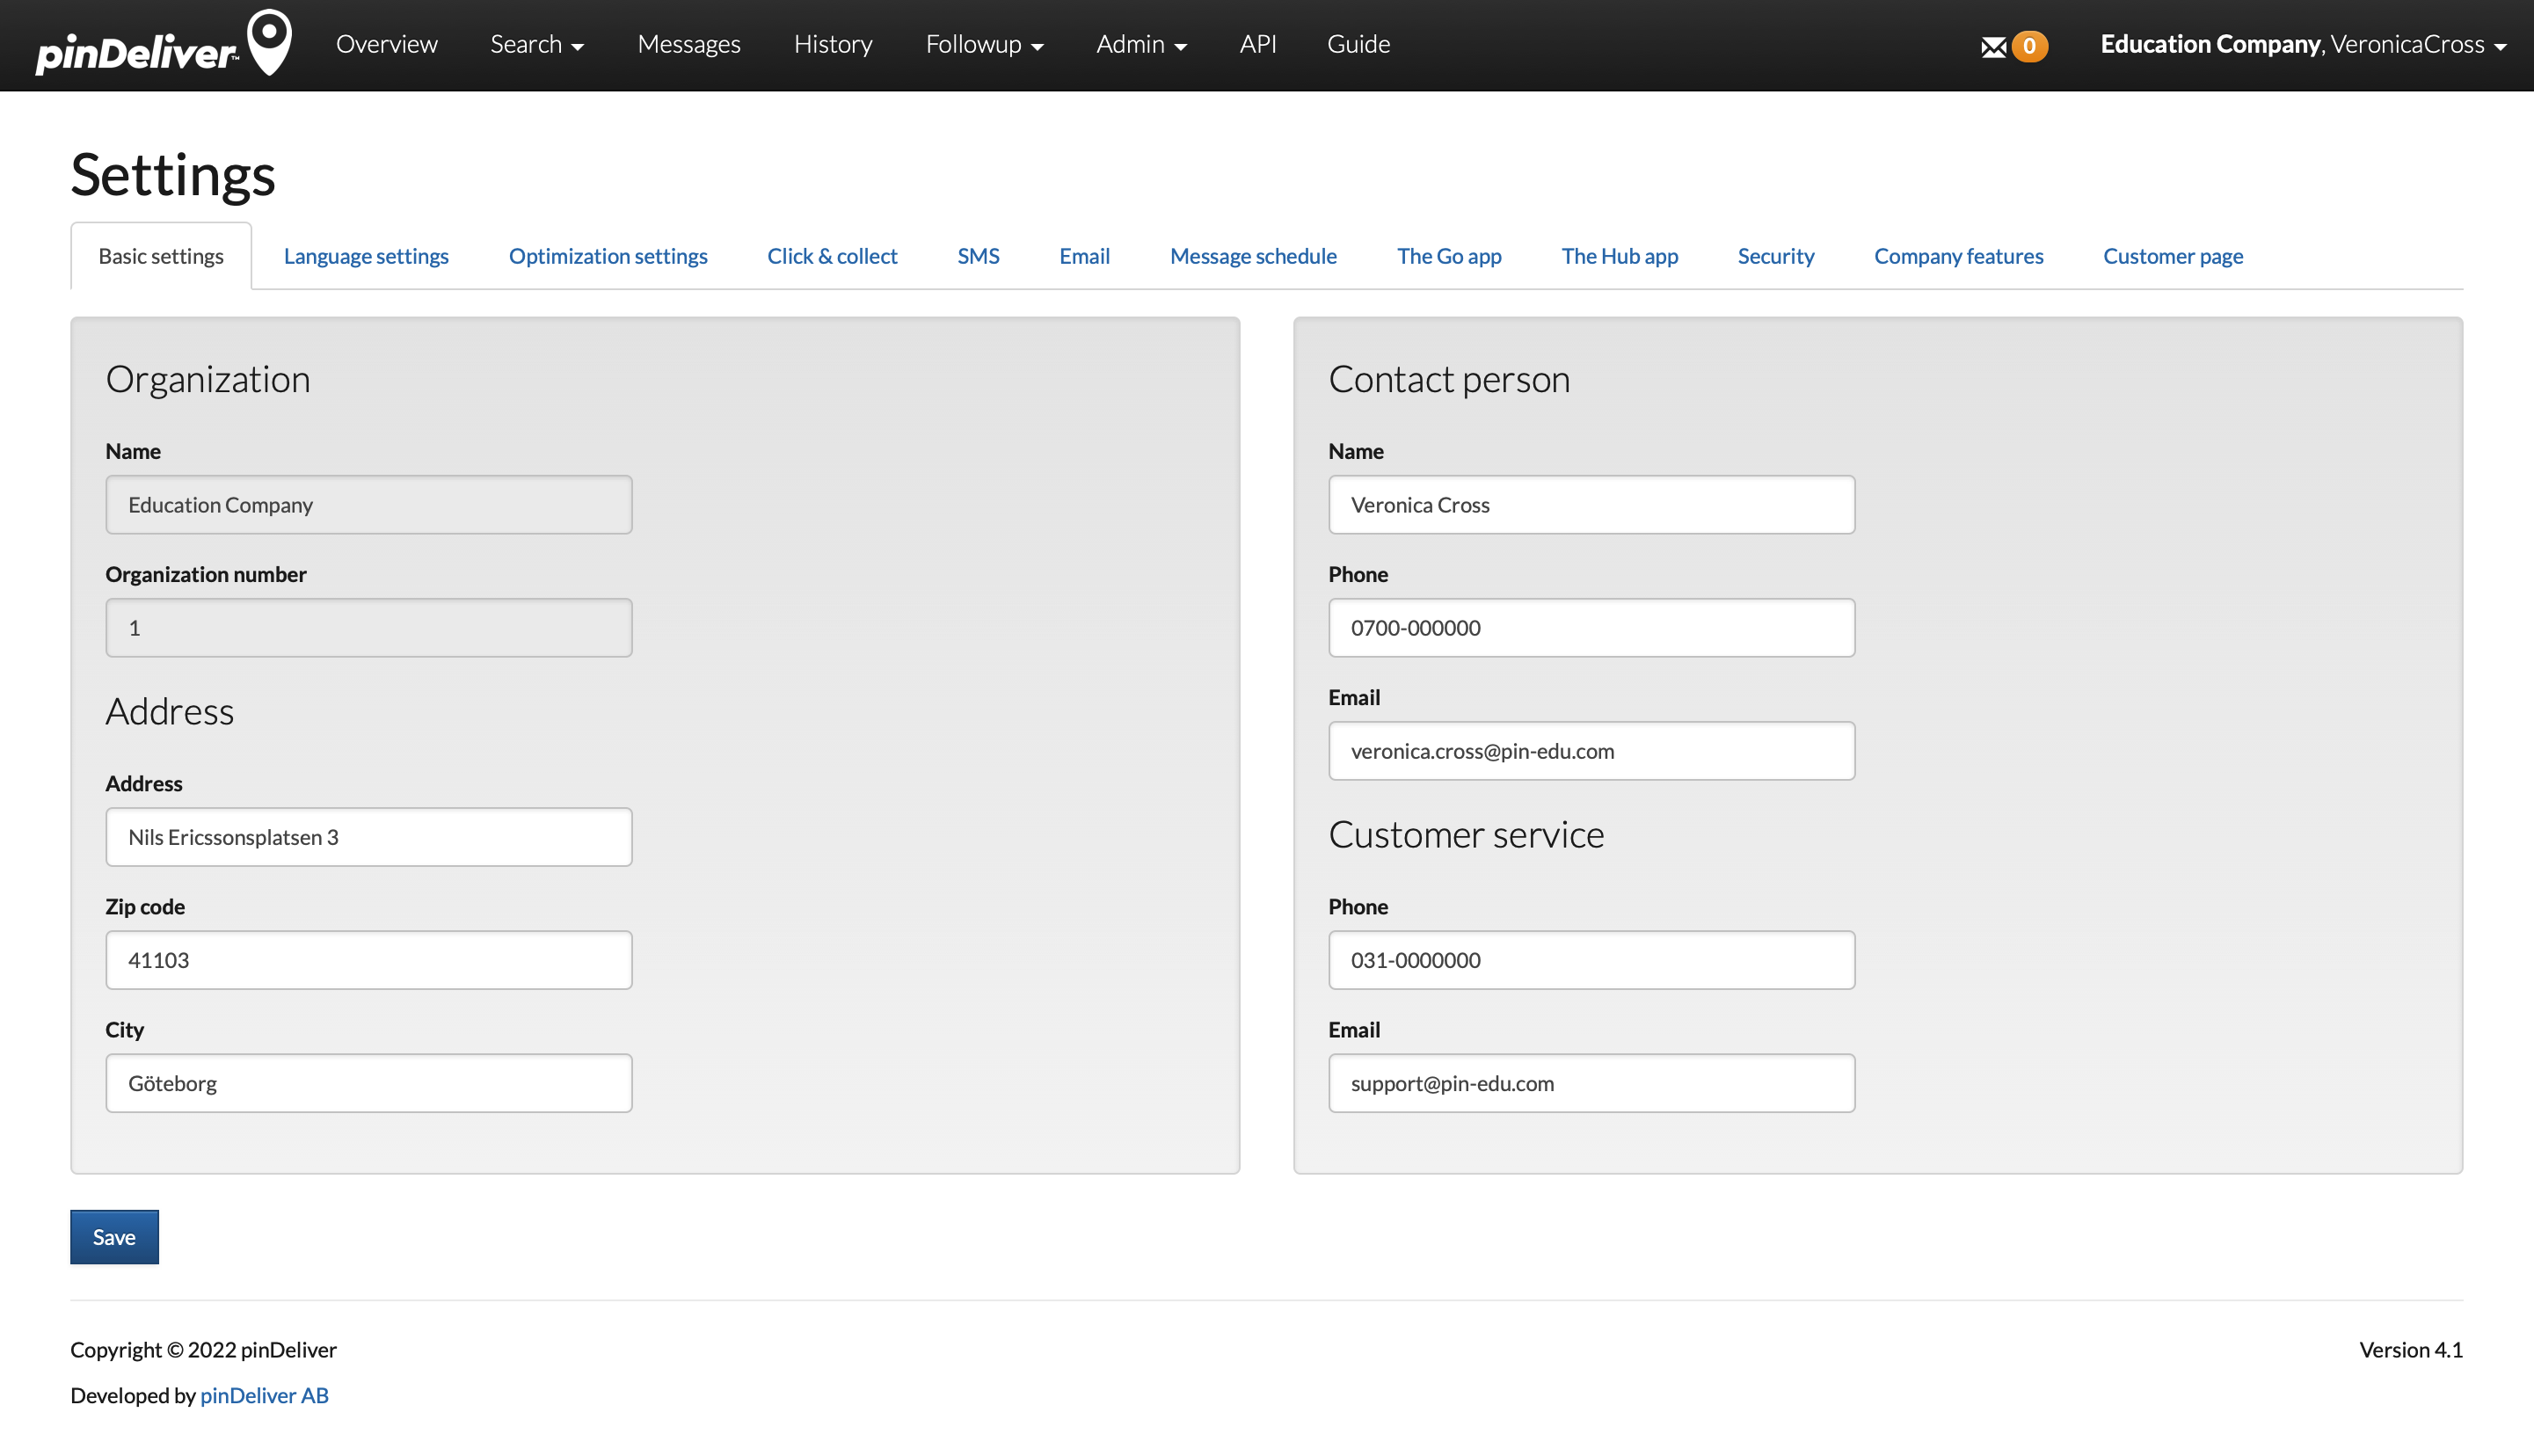Edit the Contact person Phone field
The width and height of the screenshot is (2534, 1456).
[1591, 628]
